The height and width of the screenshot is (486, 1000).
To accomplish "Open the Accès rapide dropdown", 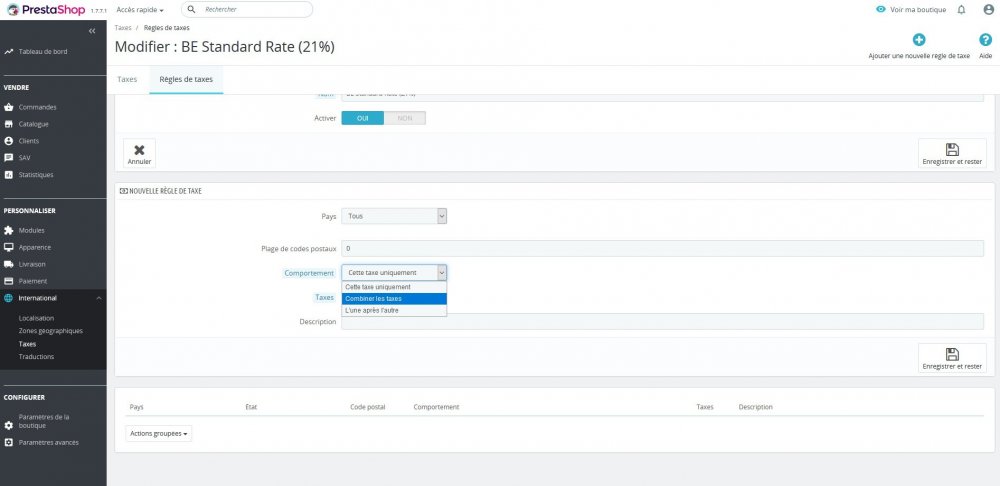I will click(140, 10).
